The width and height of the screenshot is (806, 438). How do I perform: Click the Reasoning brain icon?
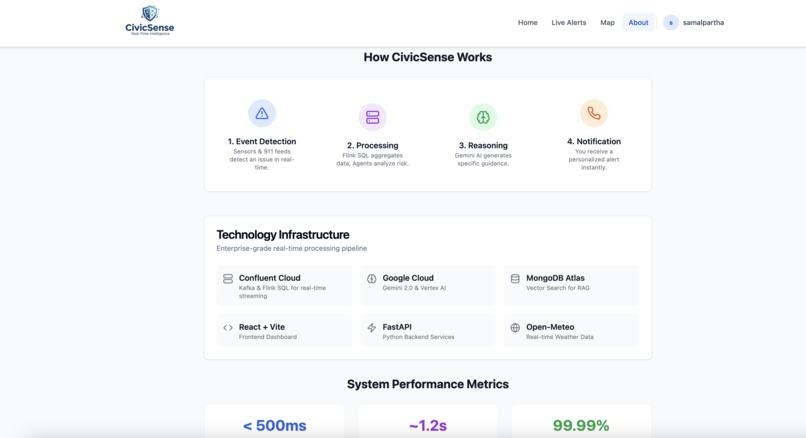[x=483, y=117]
